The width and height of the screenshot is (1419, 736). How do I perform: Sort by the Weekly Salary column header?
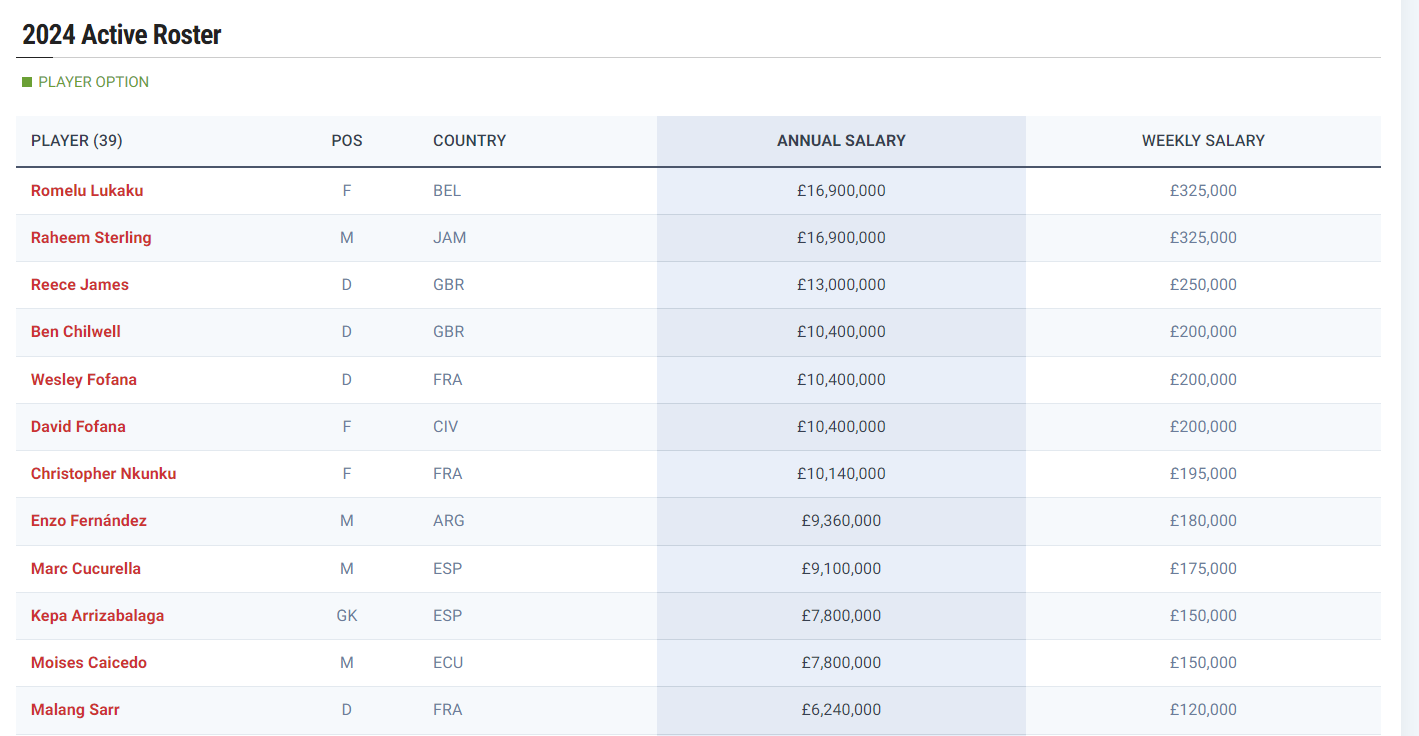coord(1203,141)
